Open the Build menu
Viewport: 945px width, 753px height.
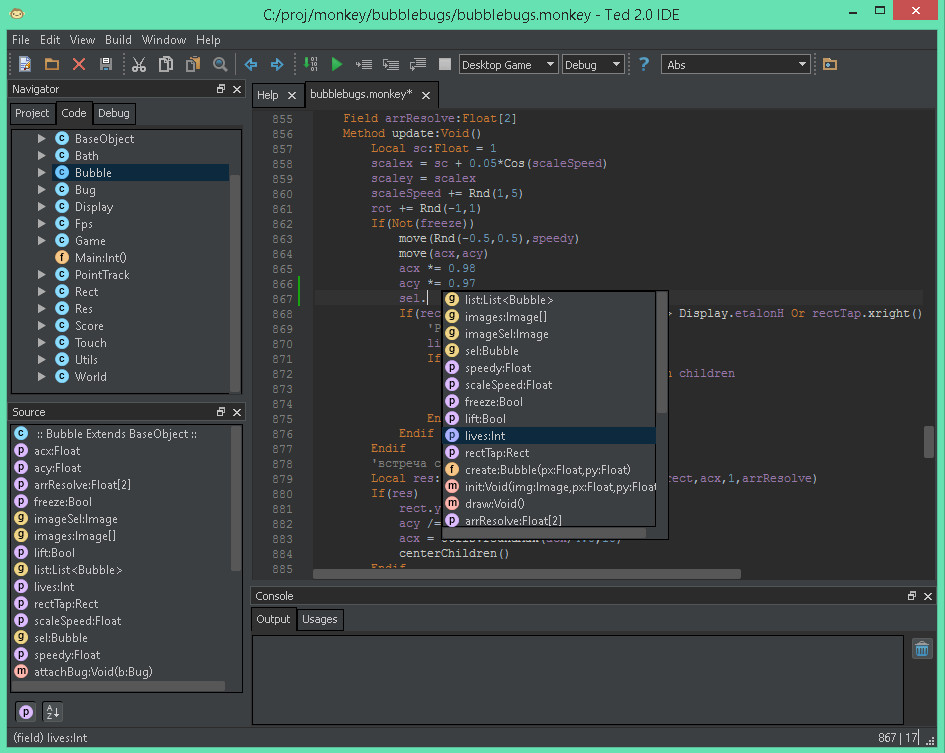pyautogui.click(x=118, y=40)
